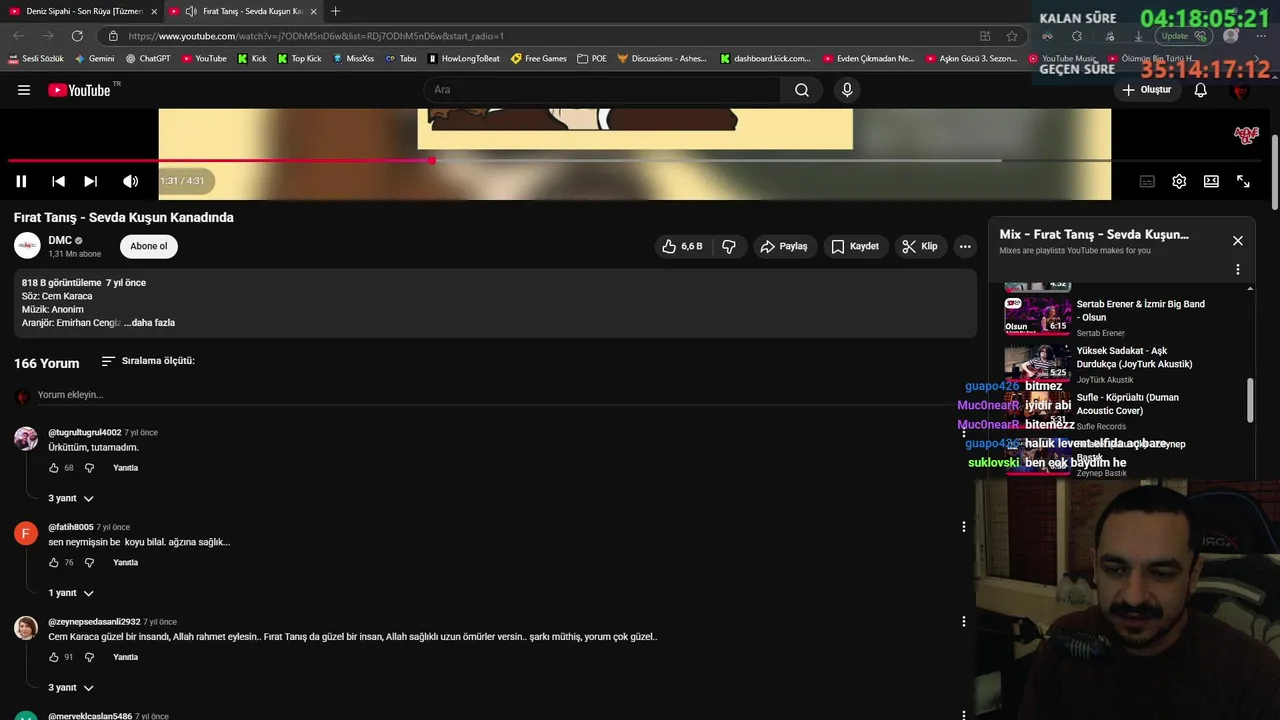Screen dimensions: 1280x720
Task: Mute the video volume
Action: [x=130, y=181]
